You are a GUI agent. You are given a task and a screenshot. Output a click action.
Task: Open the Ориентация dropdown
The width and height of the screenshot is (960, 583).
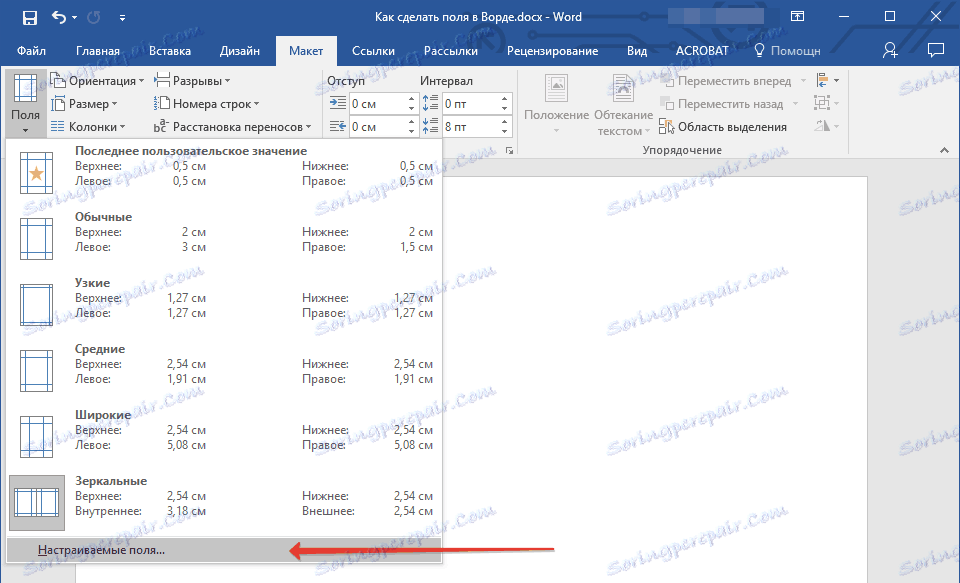(98, 81)
